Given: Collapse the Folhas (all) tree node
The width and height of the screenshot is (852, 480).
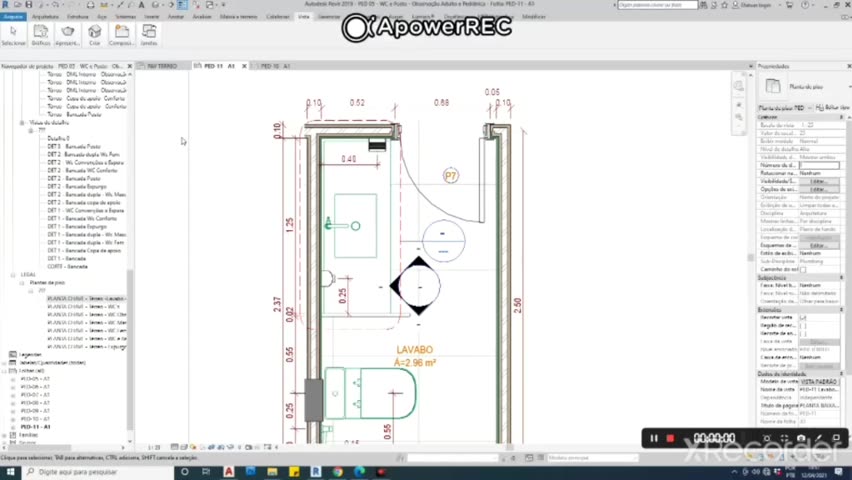Looking at the screenshot, I should pyautogui.click(x=5, y=371).
